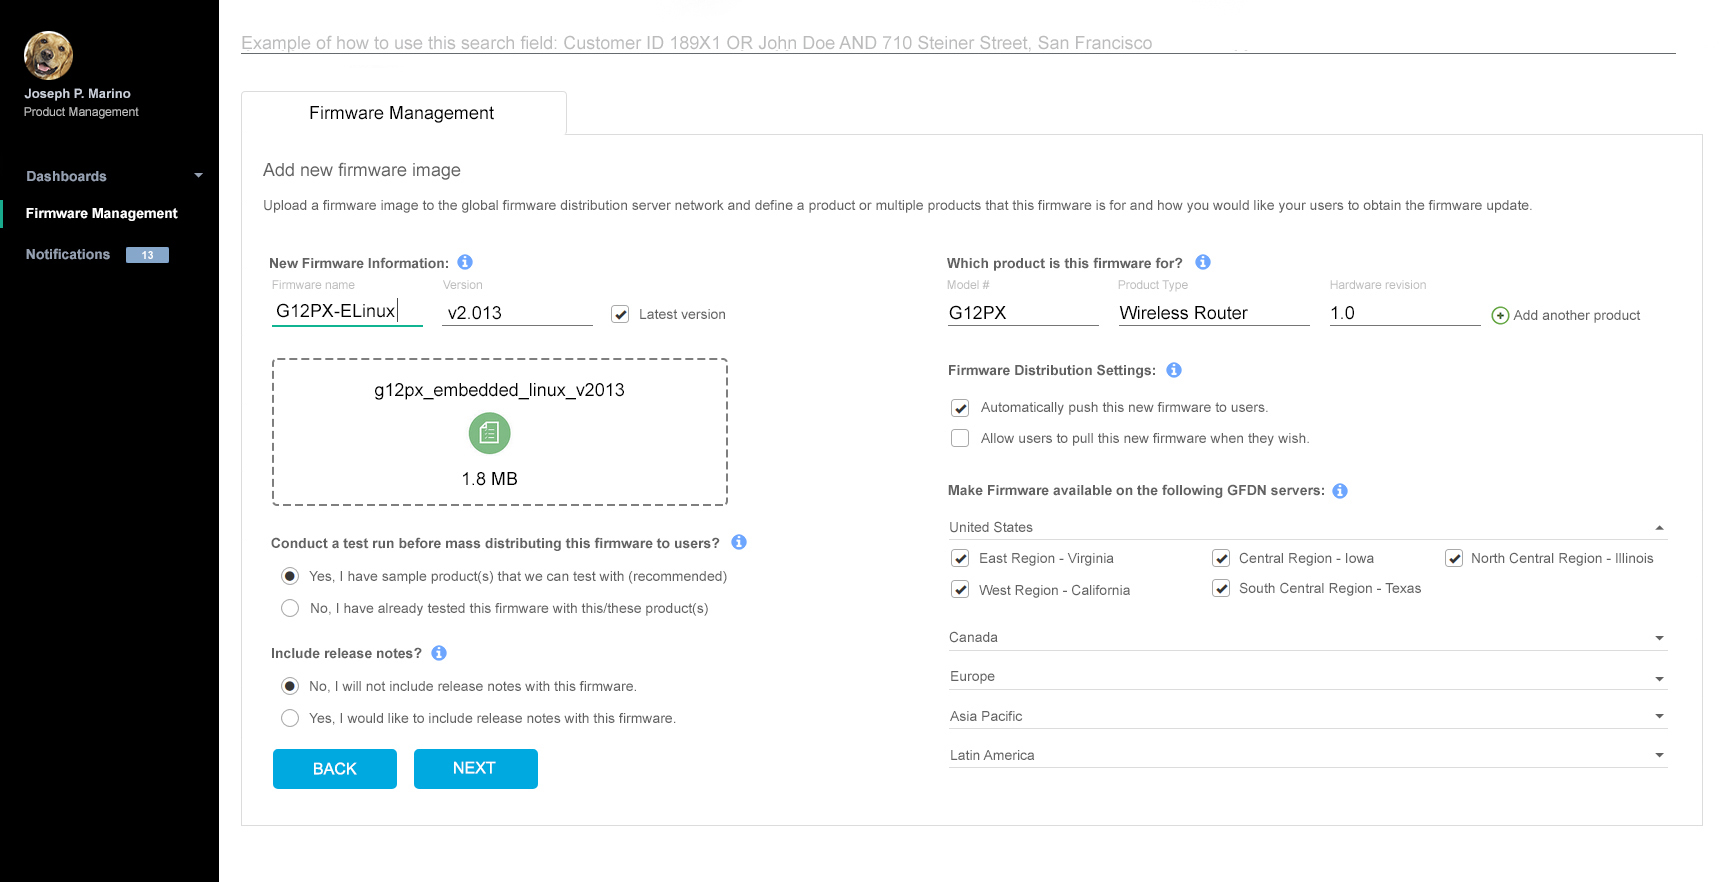Expand the Asia Pacific server dropdown
This screenshot has width=1724, height=882.
point(1659,716)
